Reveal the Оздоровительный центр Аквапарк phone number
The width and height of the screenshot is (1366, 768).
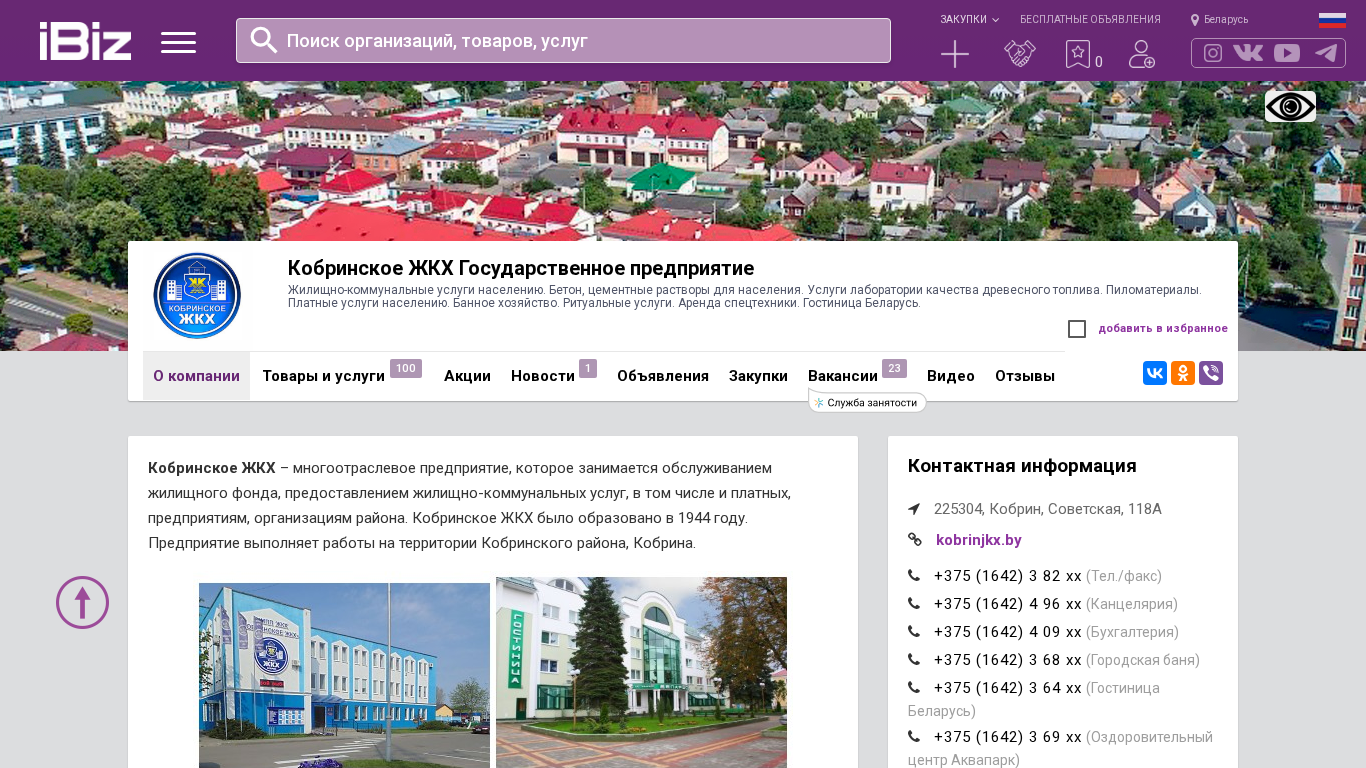[1008, 737]
